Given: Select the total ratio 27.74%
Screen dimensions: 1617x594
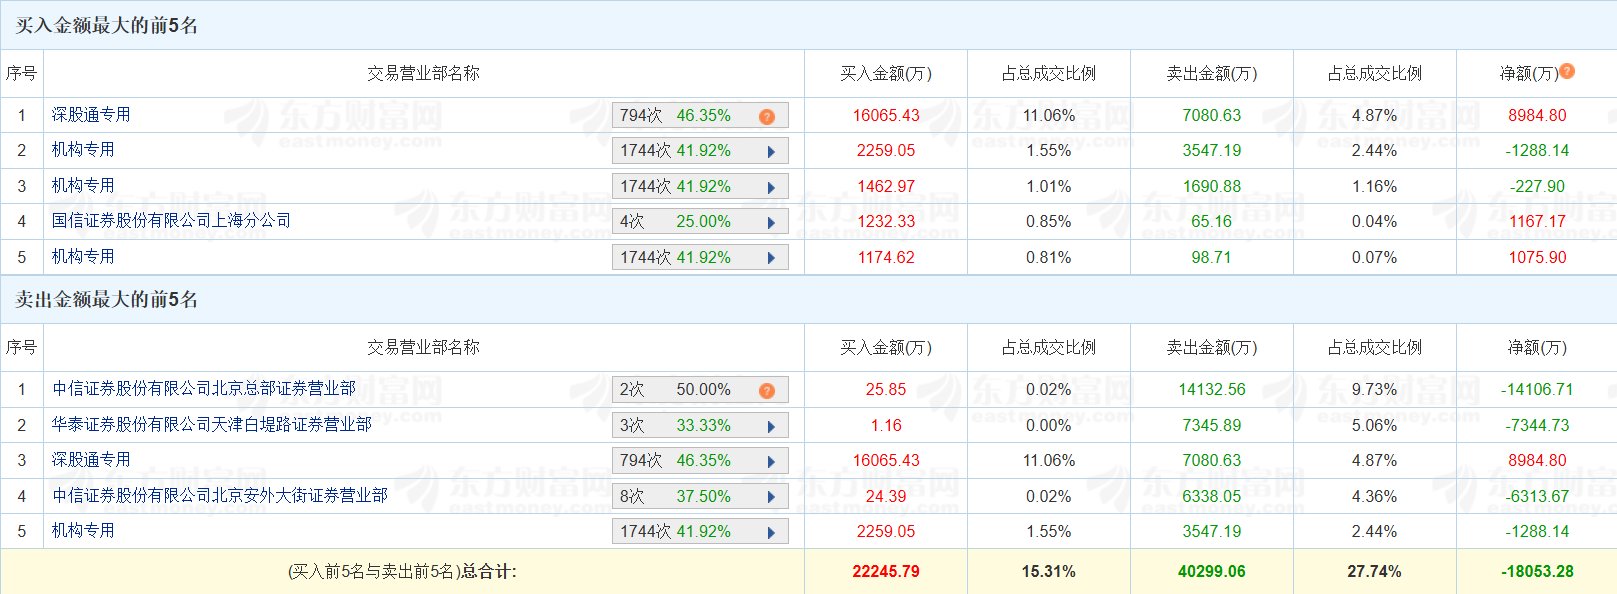Looking at the screenshot, I should pos(1375,572).
